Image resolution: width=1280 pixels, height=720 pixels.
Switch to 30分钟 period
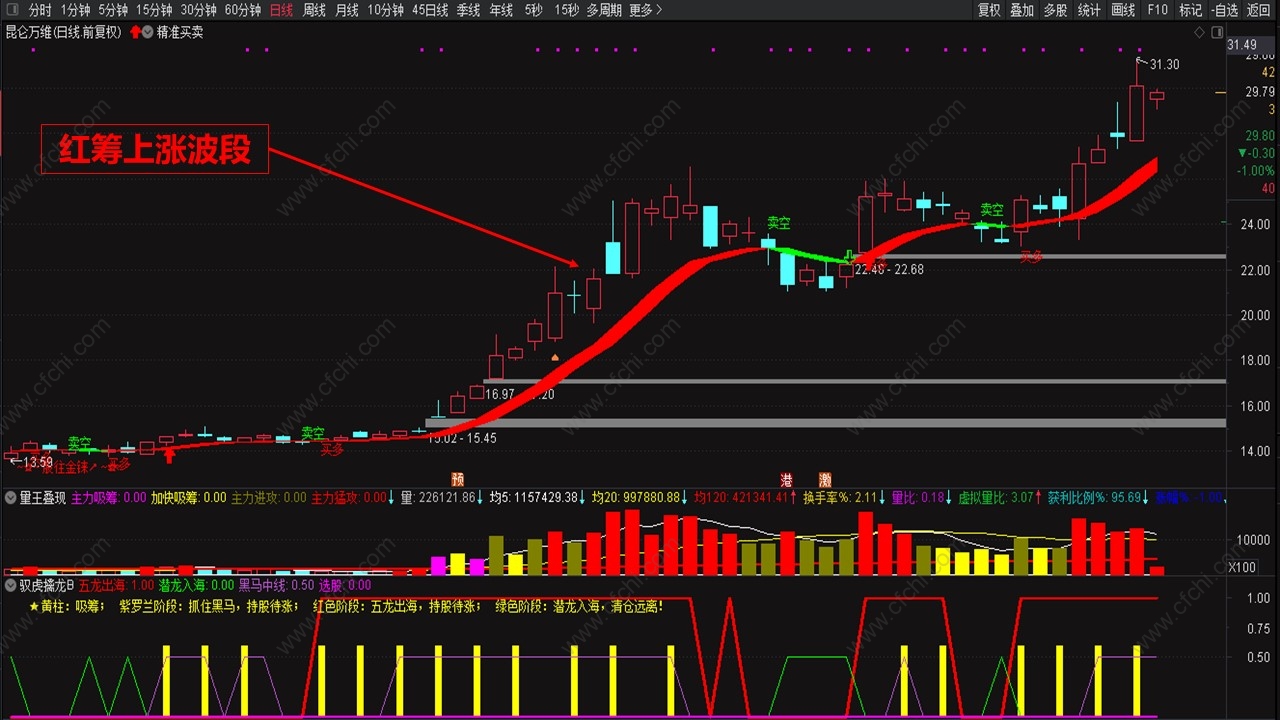click(x=199, y=10)
